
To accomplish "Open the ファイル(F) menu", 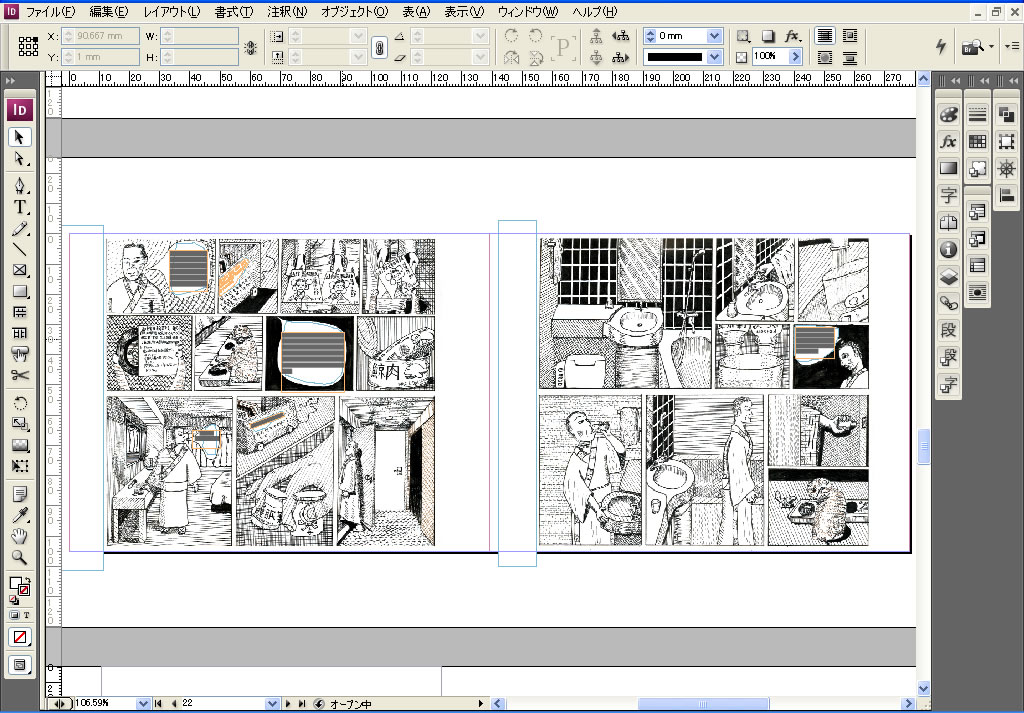I will click(49, 12).
